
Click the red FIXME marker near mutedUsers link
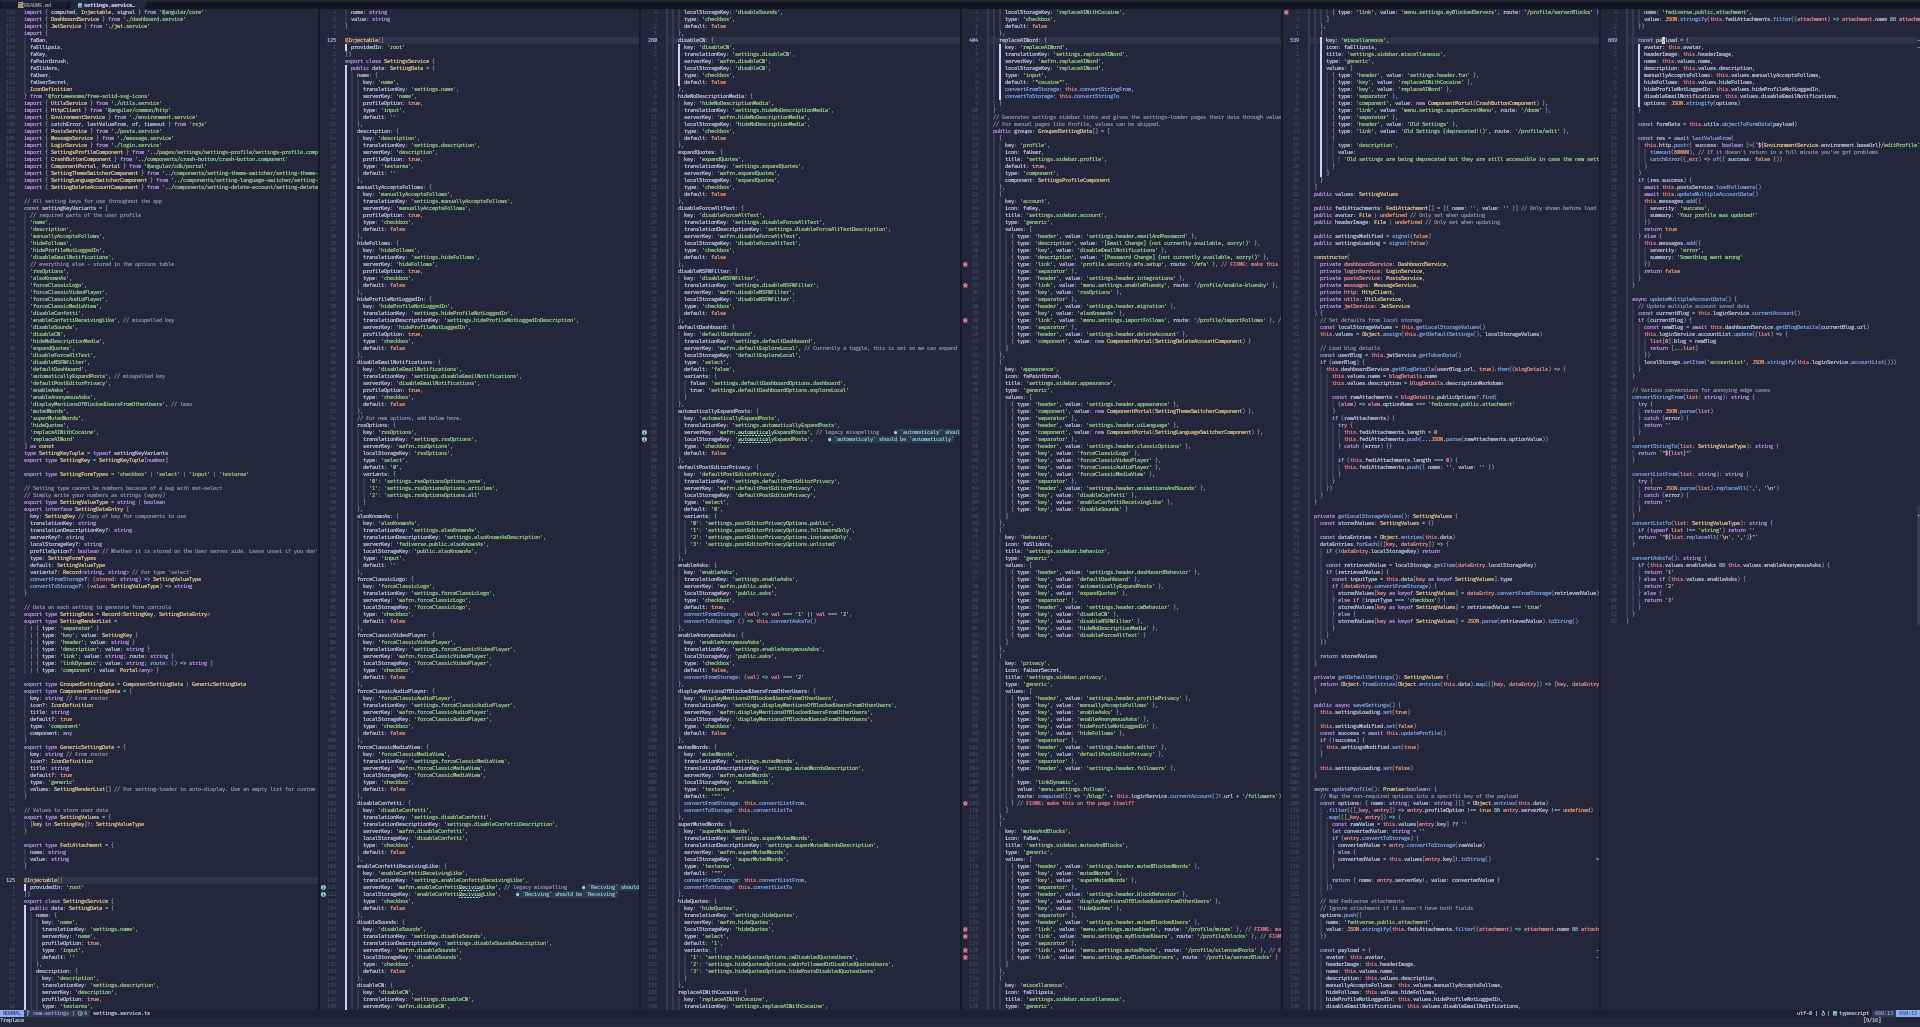pos(965,930)
